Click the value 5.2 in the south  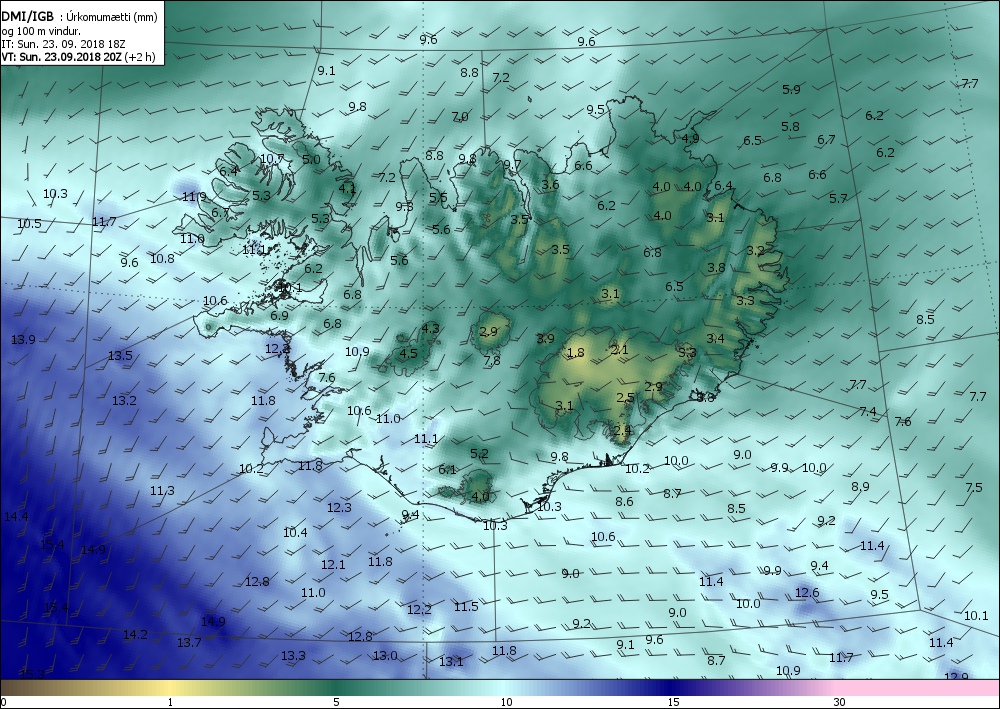pyautogui.click(x=479, y=453)
